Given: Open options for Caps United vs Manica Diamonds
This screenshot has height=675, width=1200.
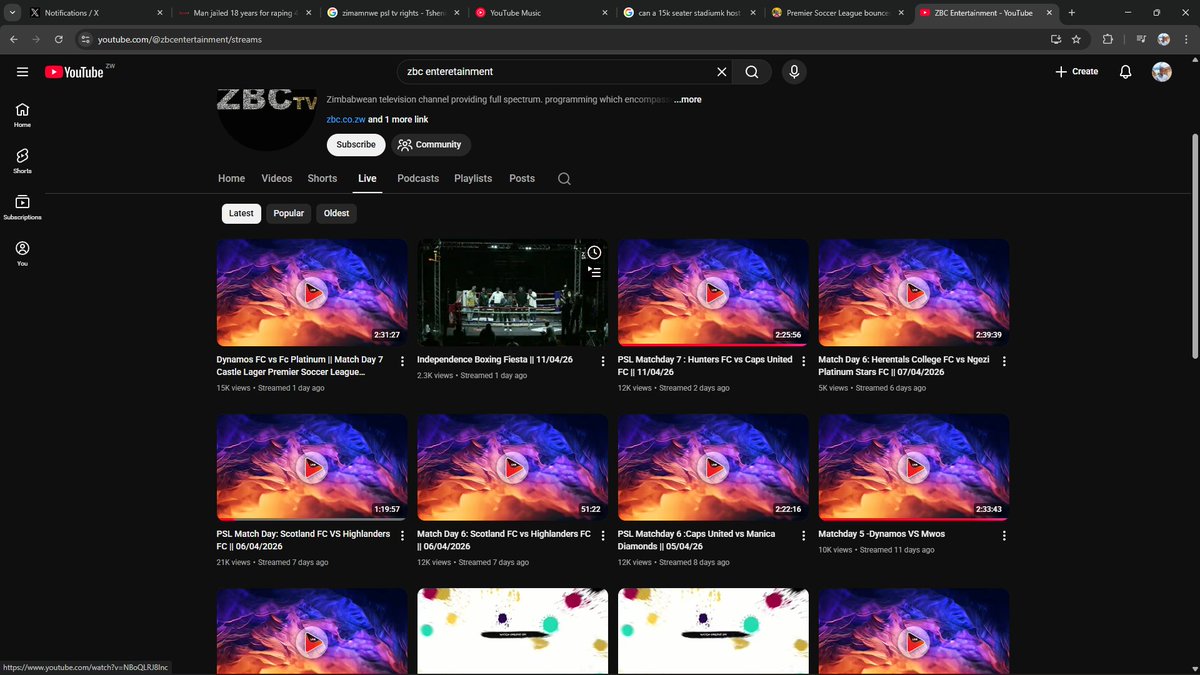Looking at the screenshot, I should click(x=804, y=536).
